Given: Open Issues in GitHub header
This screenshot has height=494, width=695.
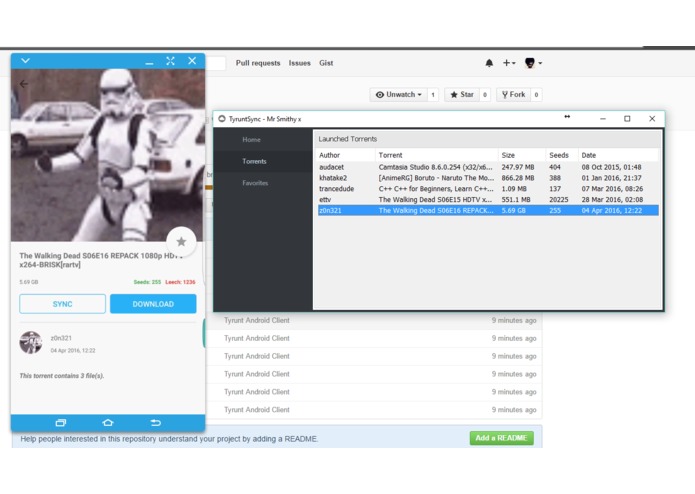Looking at the screenshot, I should tap(300, 63).
